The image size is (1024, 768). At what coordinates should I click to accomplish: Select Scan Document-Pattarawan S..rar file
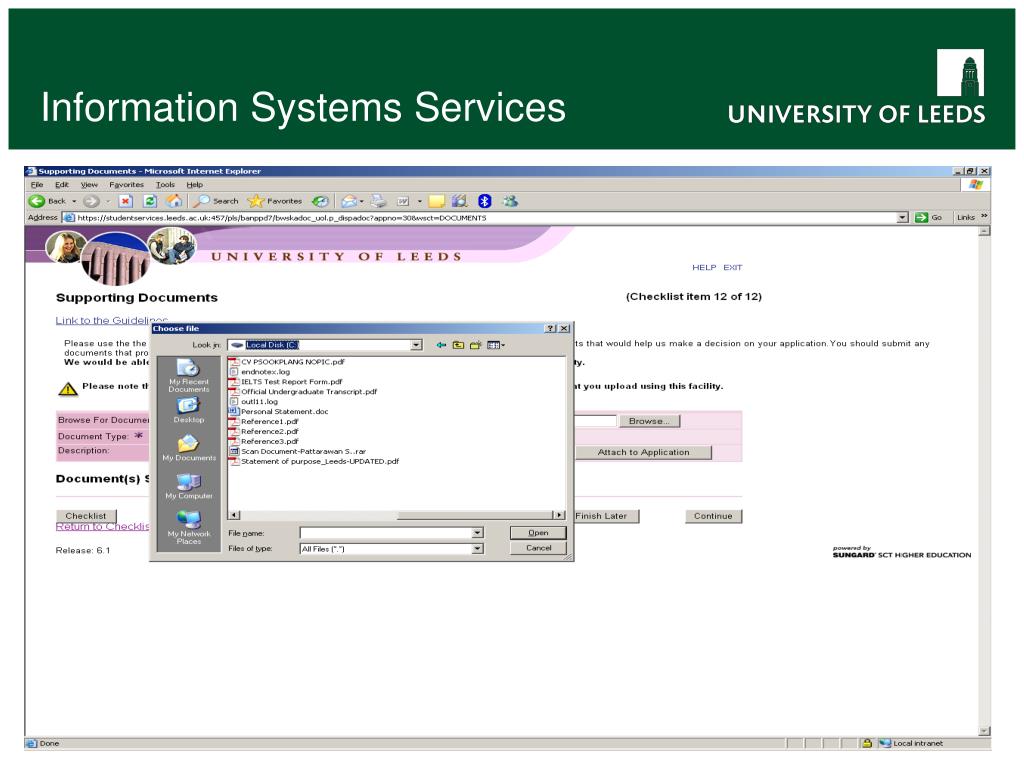(298, 451)
